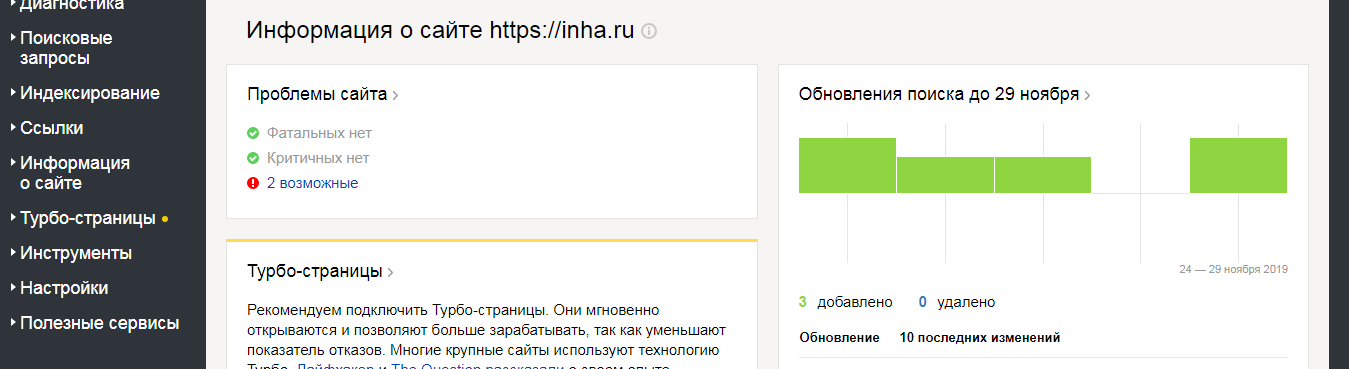This screenshot has width=1349, height=369.
Task: Click the info icon next to inha.ru title
Action: tap(649, 31)
